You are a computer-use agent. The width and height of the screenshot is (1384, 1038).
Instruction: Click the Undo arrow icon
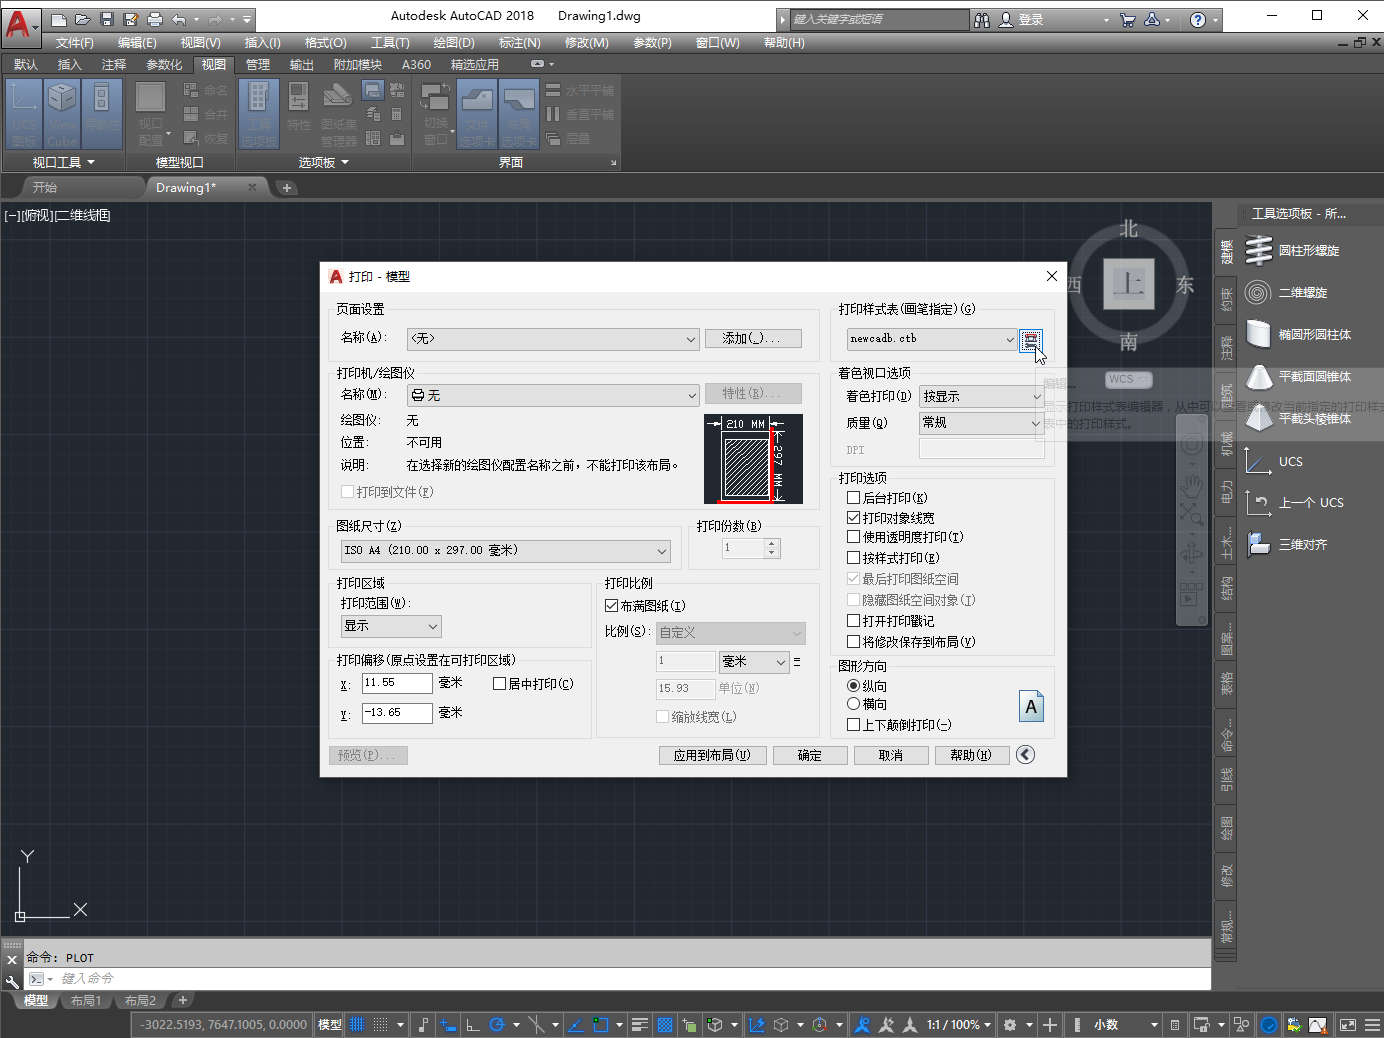pos(179,19)
